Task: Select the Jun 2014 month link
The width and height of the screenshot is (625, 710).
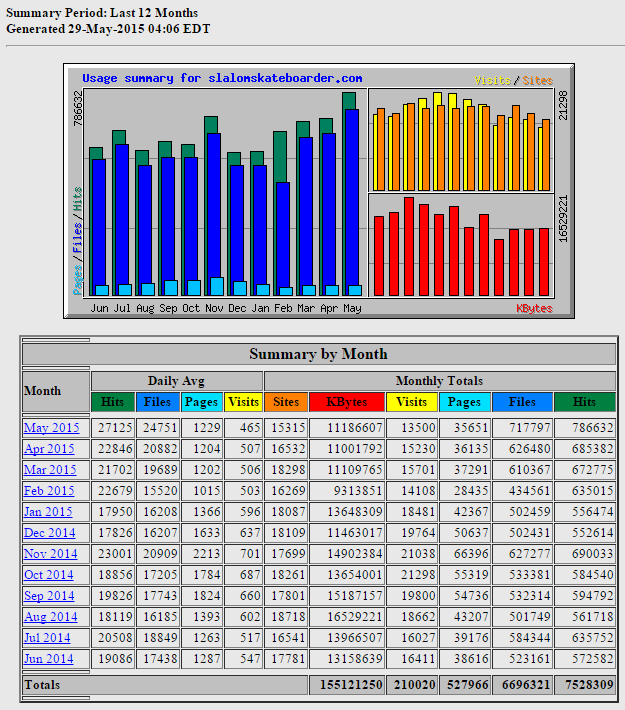Action: pyautogui.click(x=50, y=659)
